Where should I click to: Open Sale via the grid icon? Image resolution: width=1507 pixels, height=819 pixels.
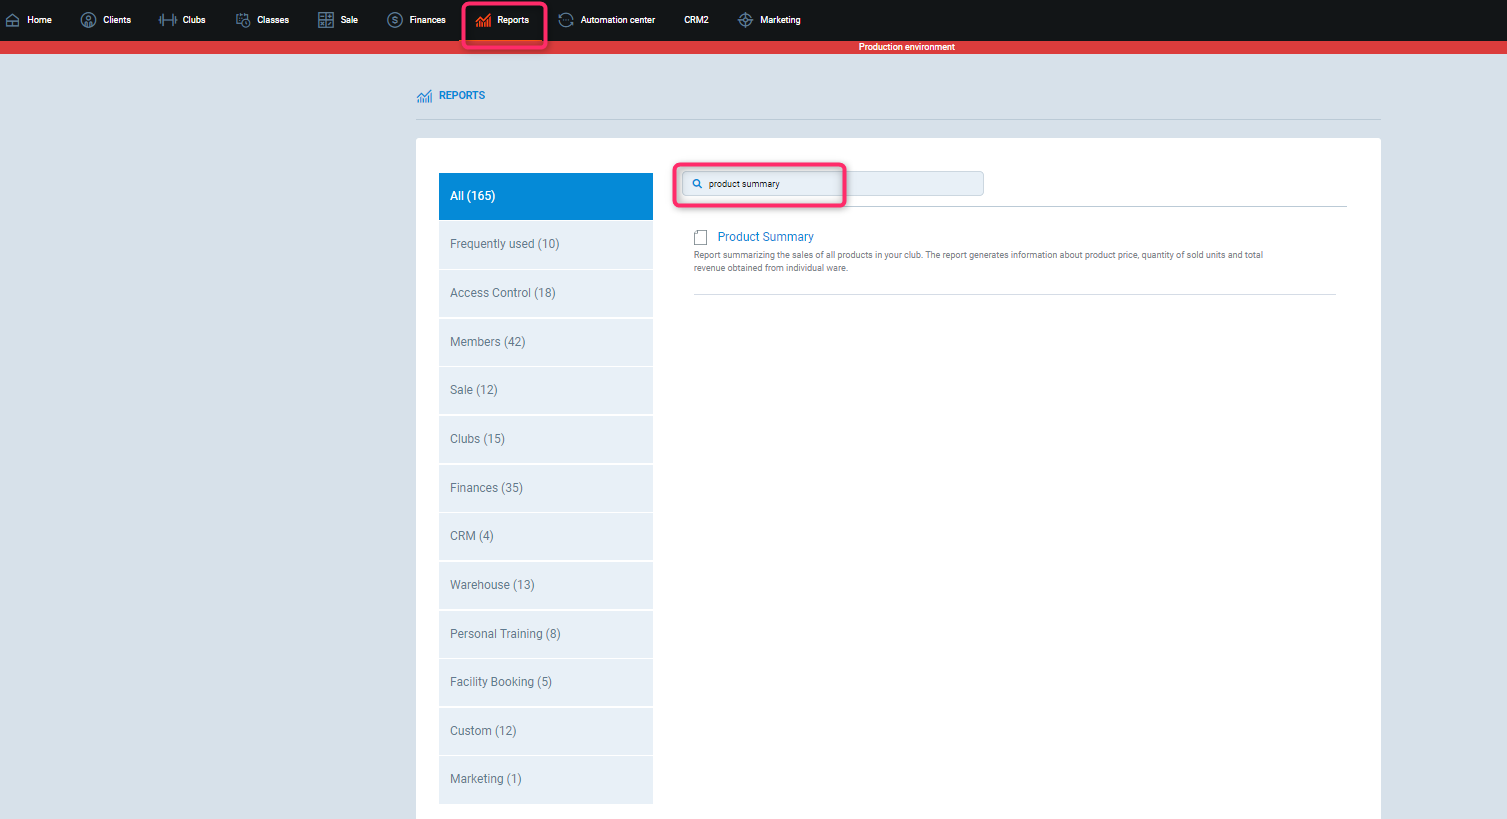[x=326, y=20]
